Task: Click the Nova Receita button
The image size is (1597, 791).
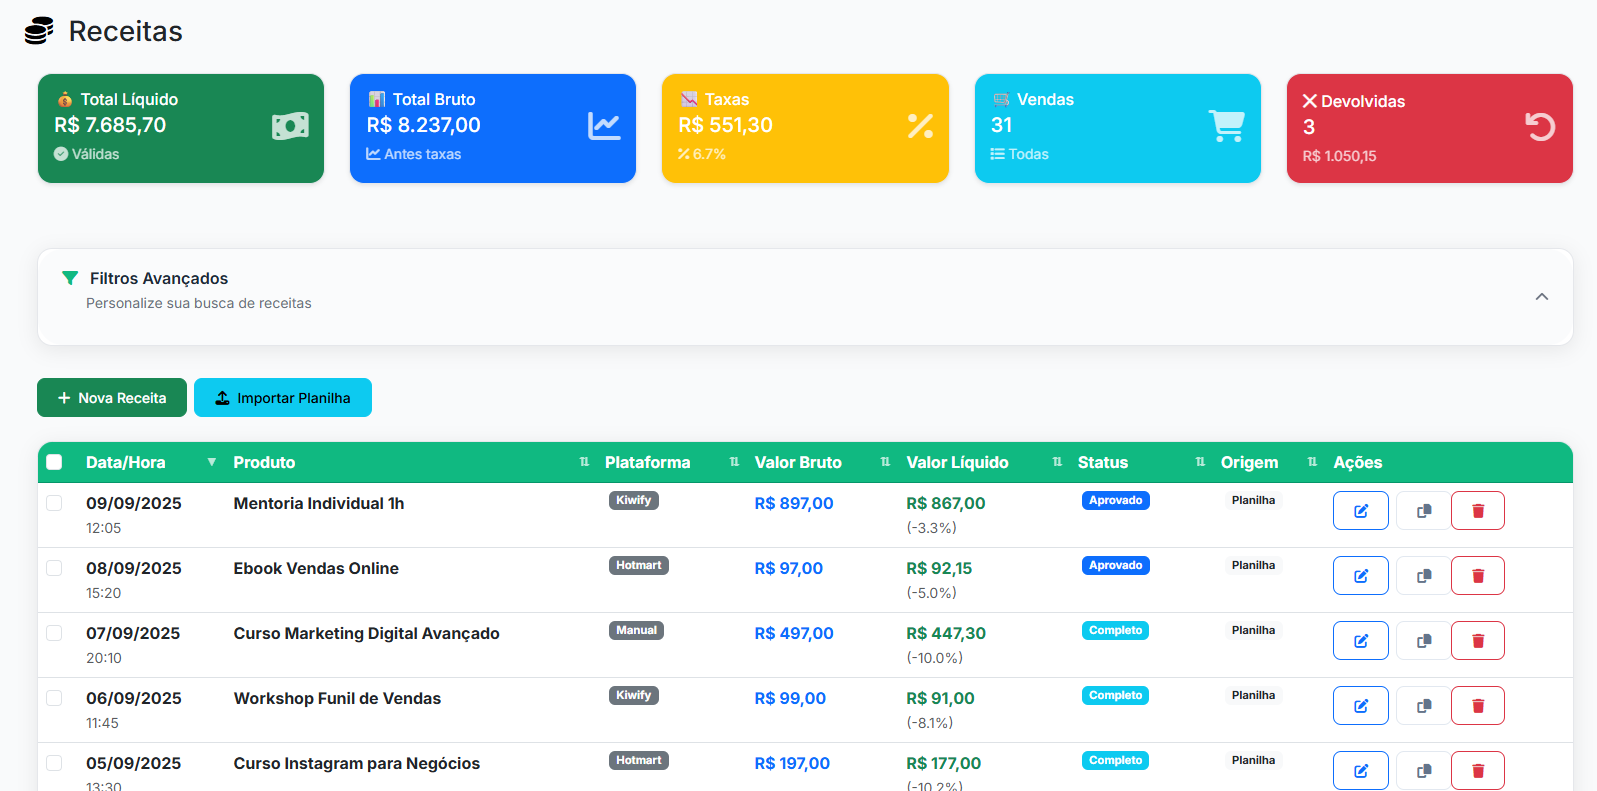Action: point(112,398)
